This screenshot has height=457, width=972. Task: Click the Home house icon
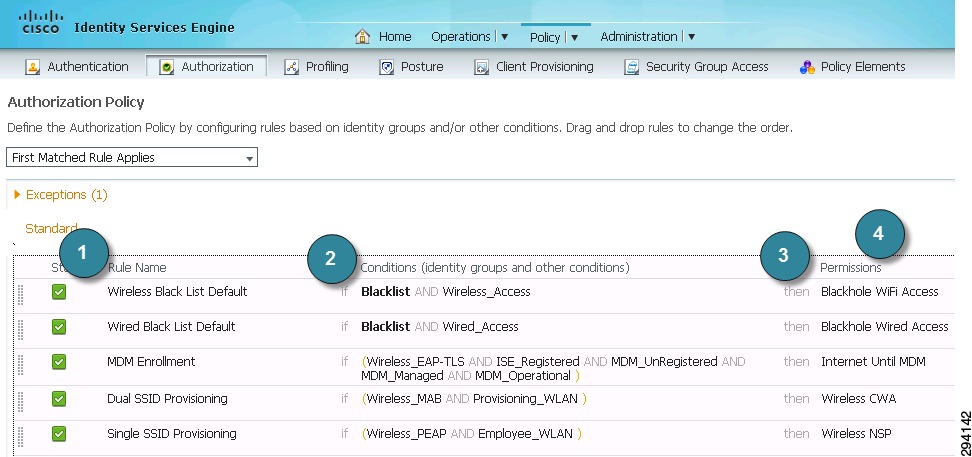point(363,37)
